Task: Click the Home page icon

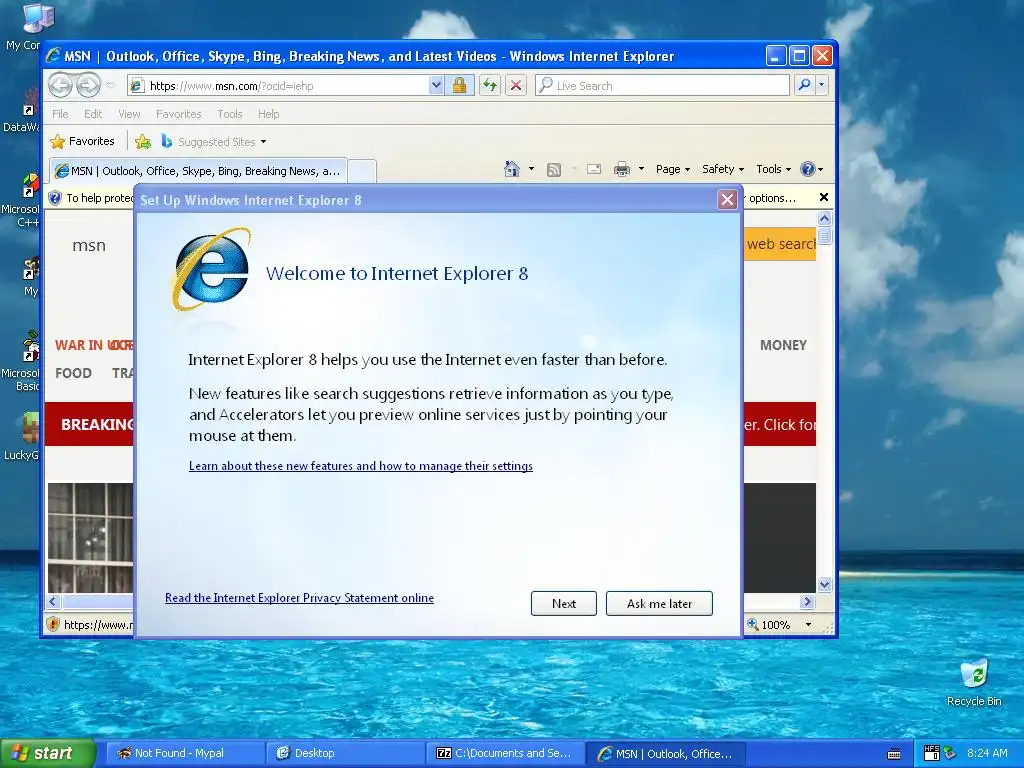Action: click(x=511, y=169)
